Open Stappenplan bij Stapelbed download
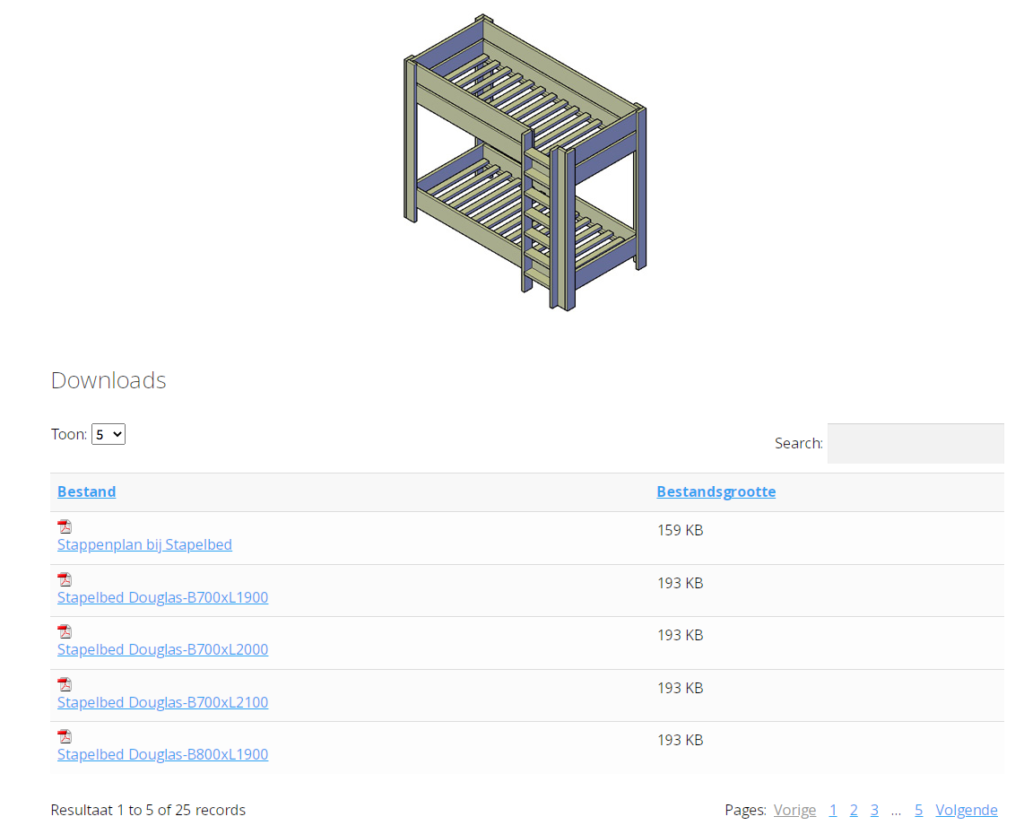Screen dimensions: 1024x834 pyautogui.click(x=145, y=545)
